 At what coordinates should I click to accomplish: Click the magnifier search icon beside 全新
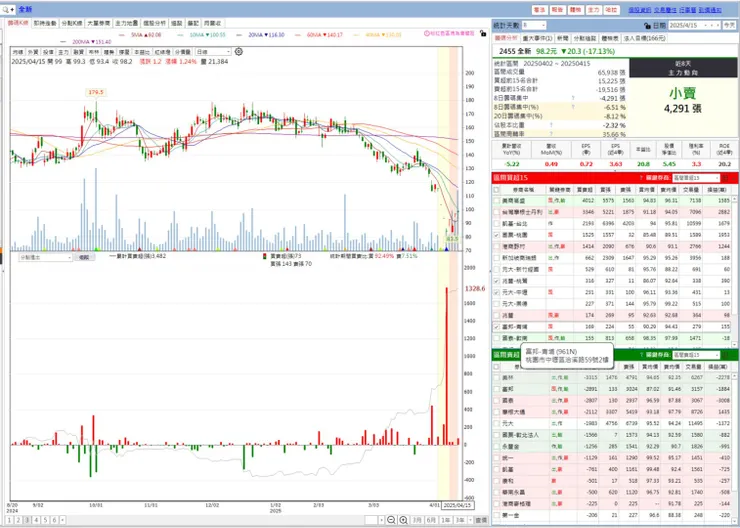point(5,9)
